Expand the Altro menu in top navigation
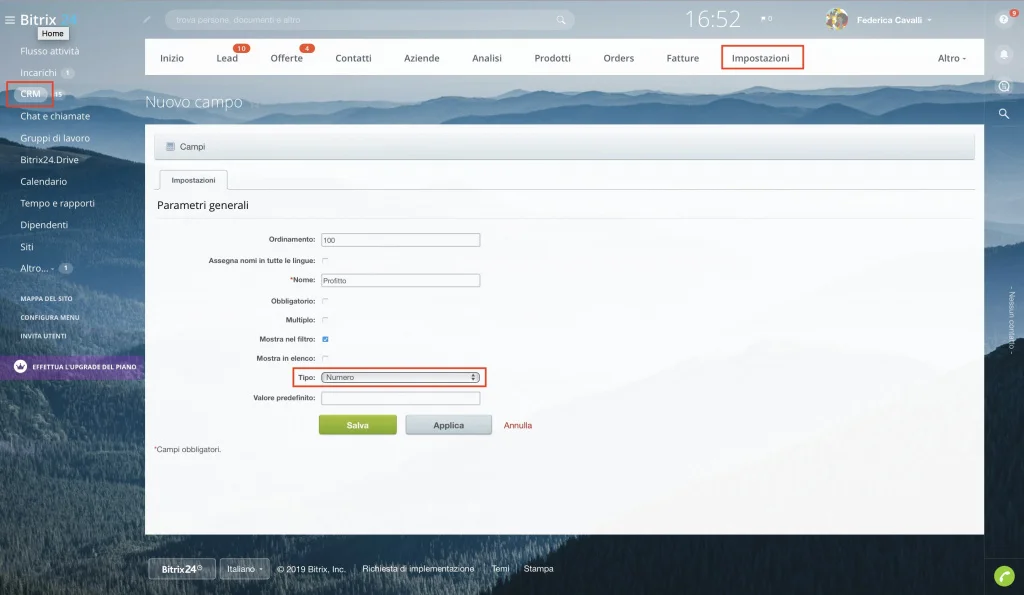 (952, 58)
